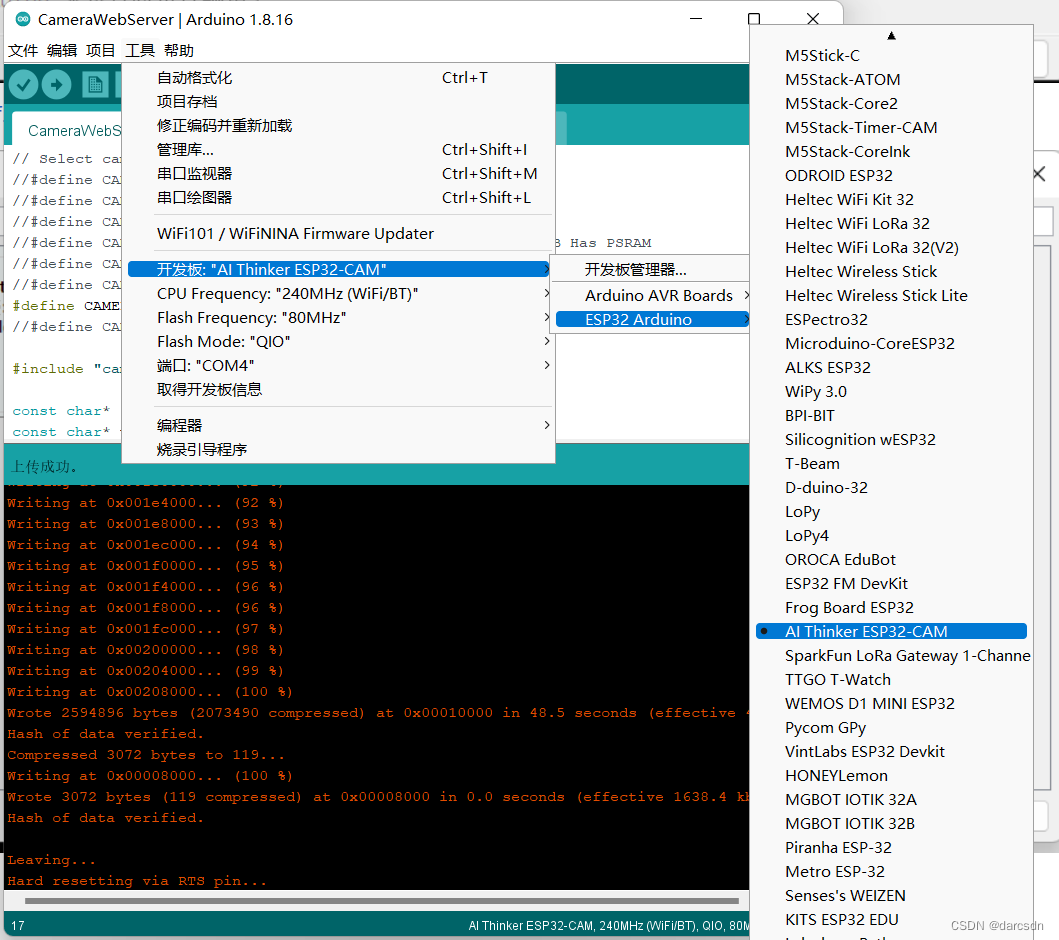
Task: Switch to the CameraWebServer sketch tab
Action: pyautogui.click(x=68, y=130)
